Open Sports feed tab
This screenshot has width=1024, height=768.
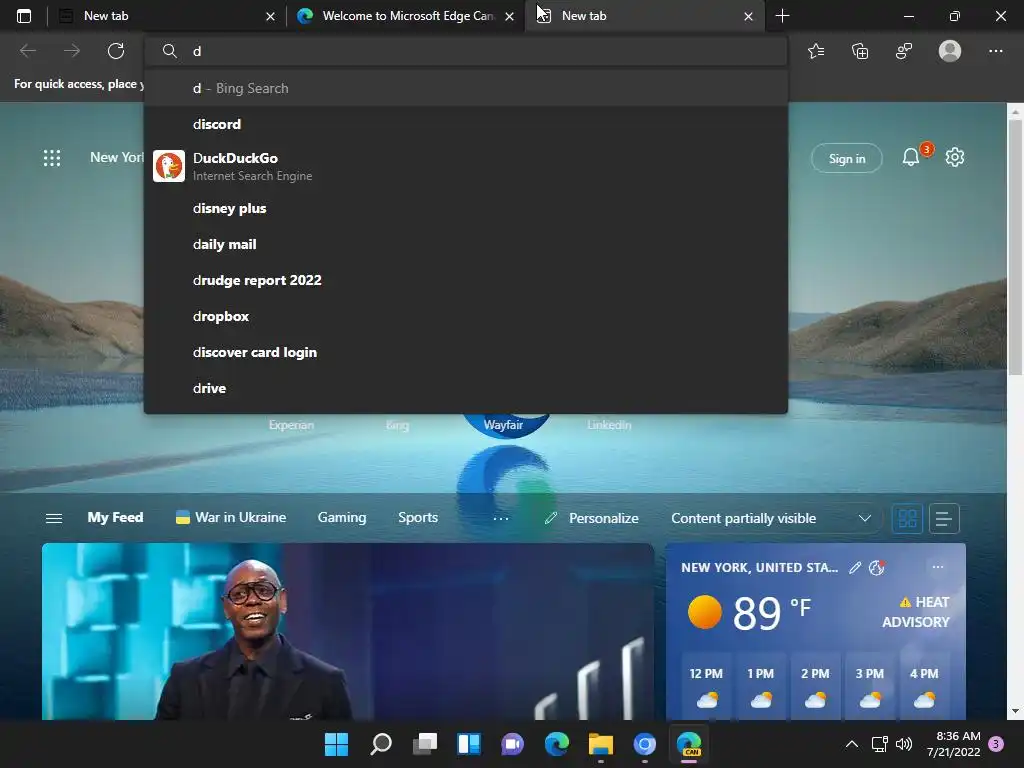tap(418, 517)
